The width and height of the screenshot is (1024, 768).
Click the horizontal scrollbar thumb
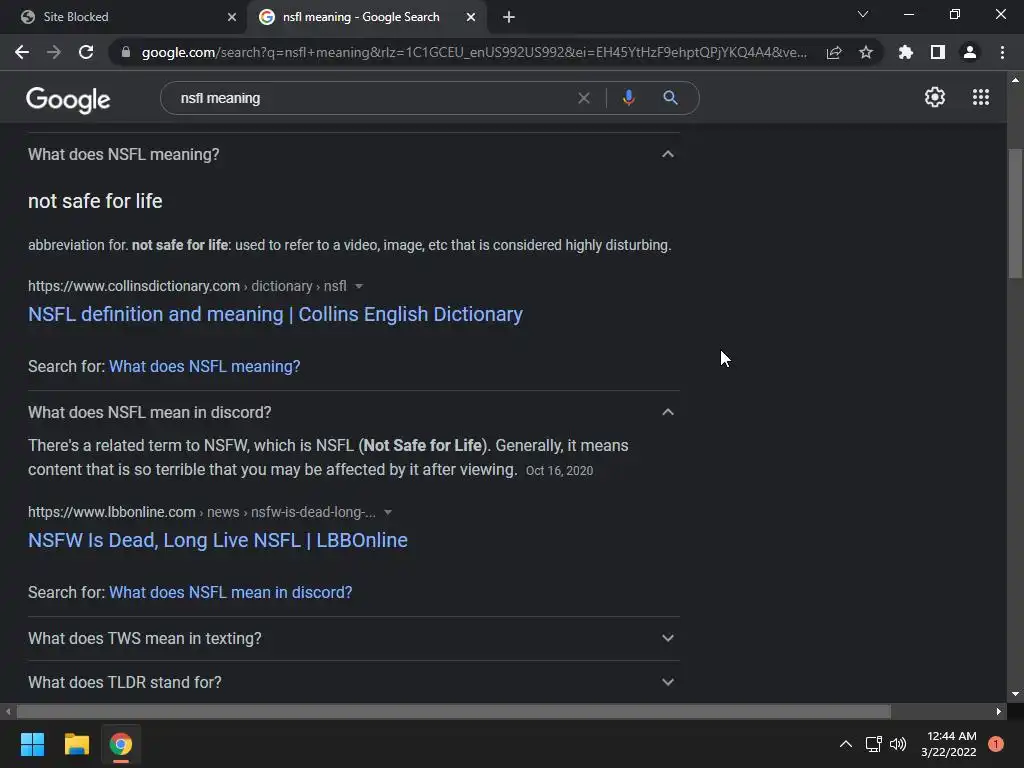click(x=454, y=711)
